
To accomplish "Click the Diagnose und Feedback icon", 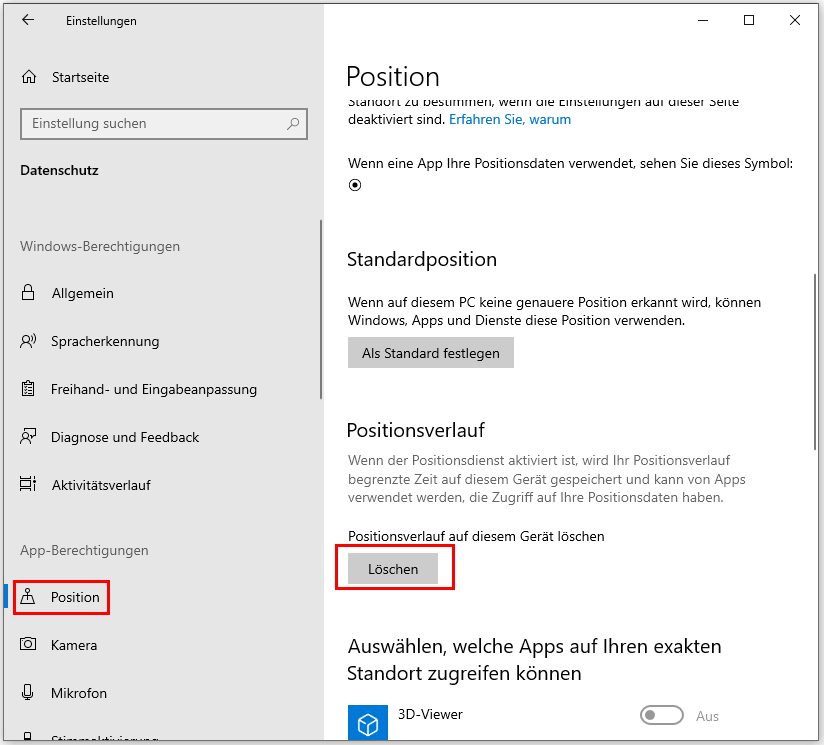I will pos(29,437).
